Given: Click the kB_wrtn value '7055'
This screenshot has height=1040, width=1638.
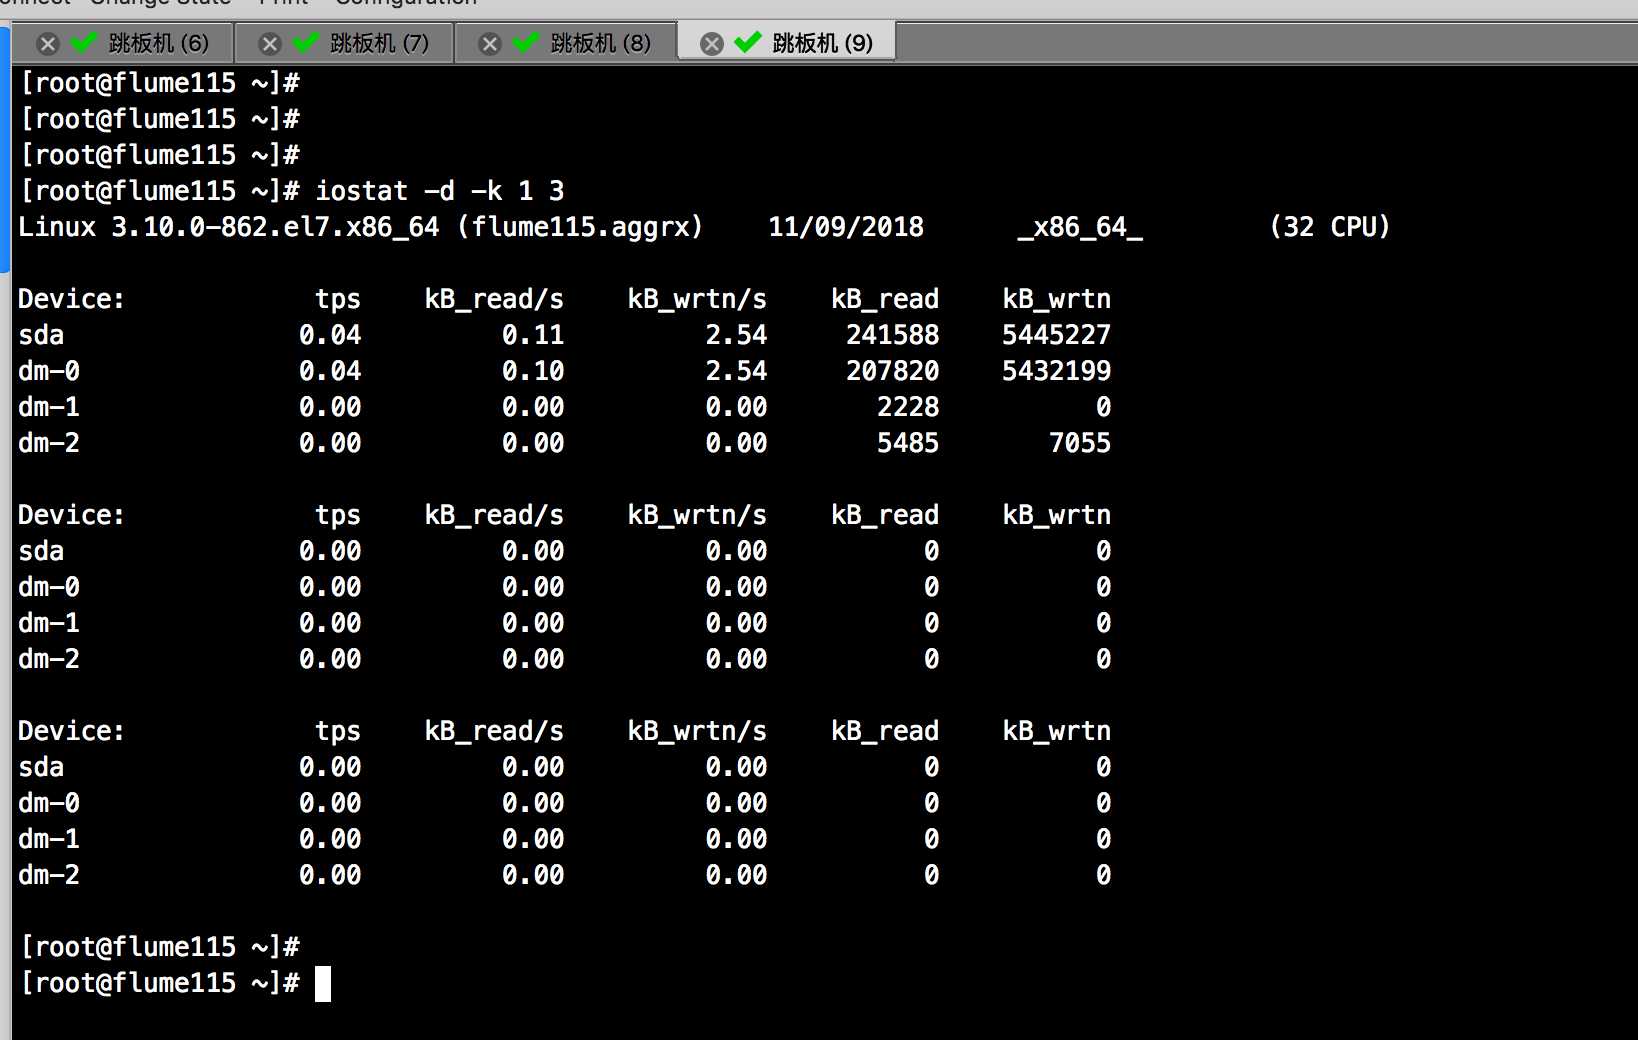Looking at the screenshot, I should pyautogui.click(x=1080, y=443).
